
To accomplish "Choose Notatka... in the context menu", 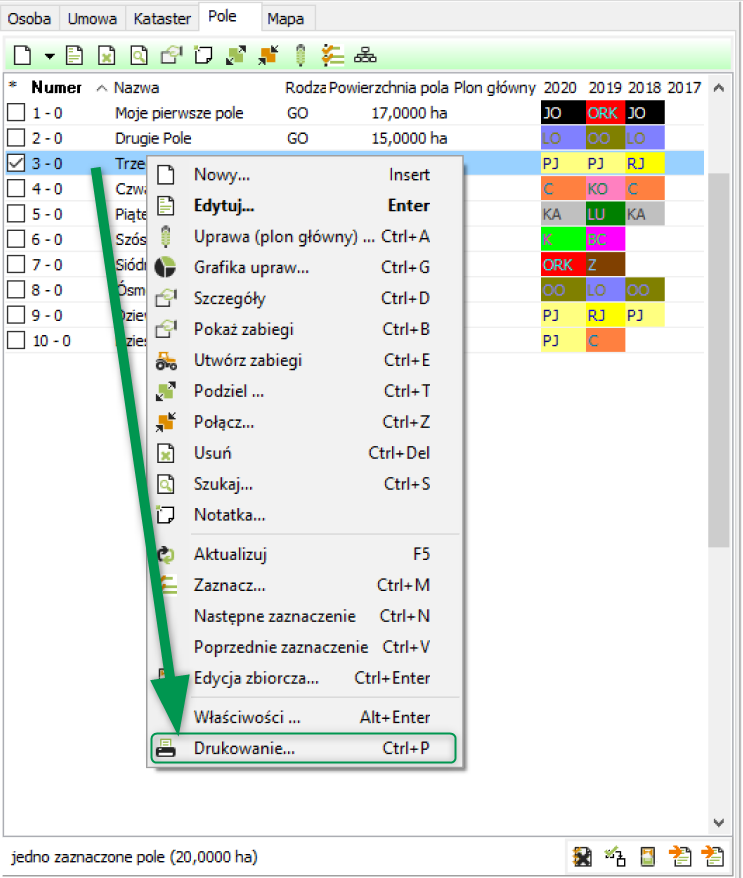I will click(x=305, y=515).
